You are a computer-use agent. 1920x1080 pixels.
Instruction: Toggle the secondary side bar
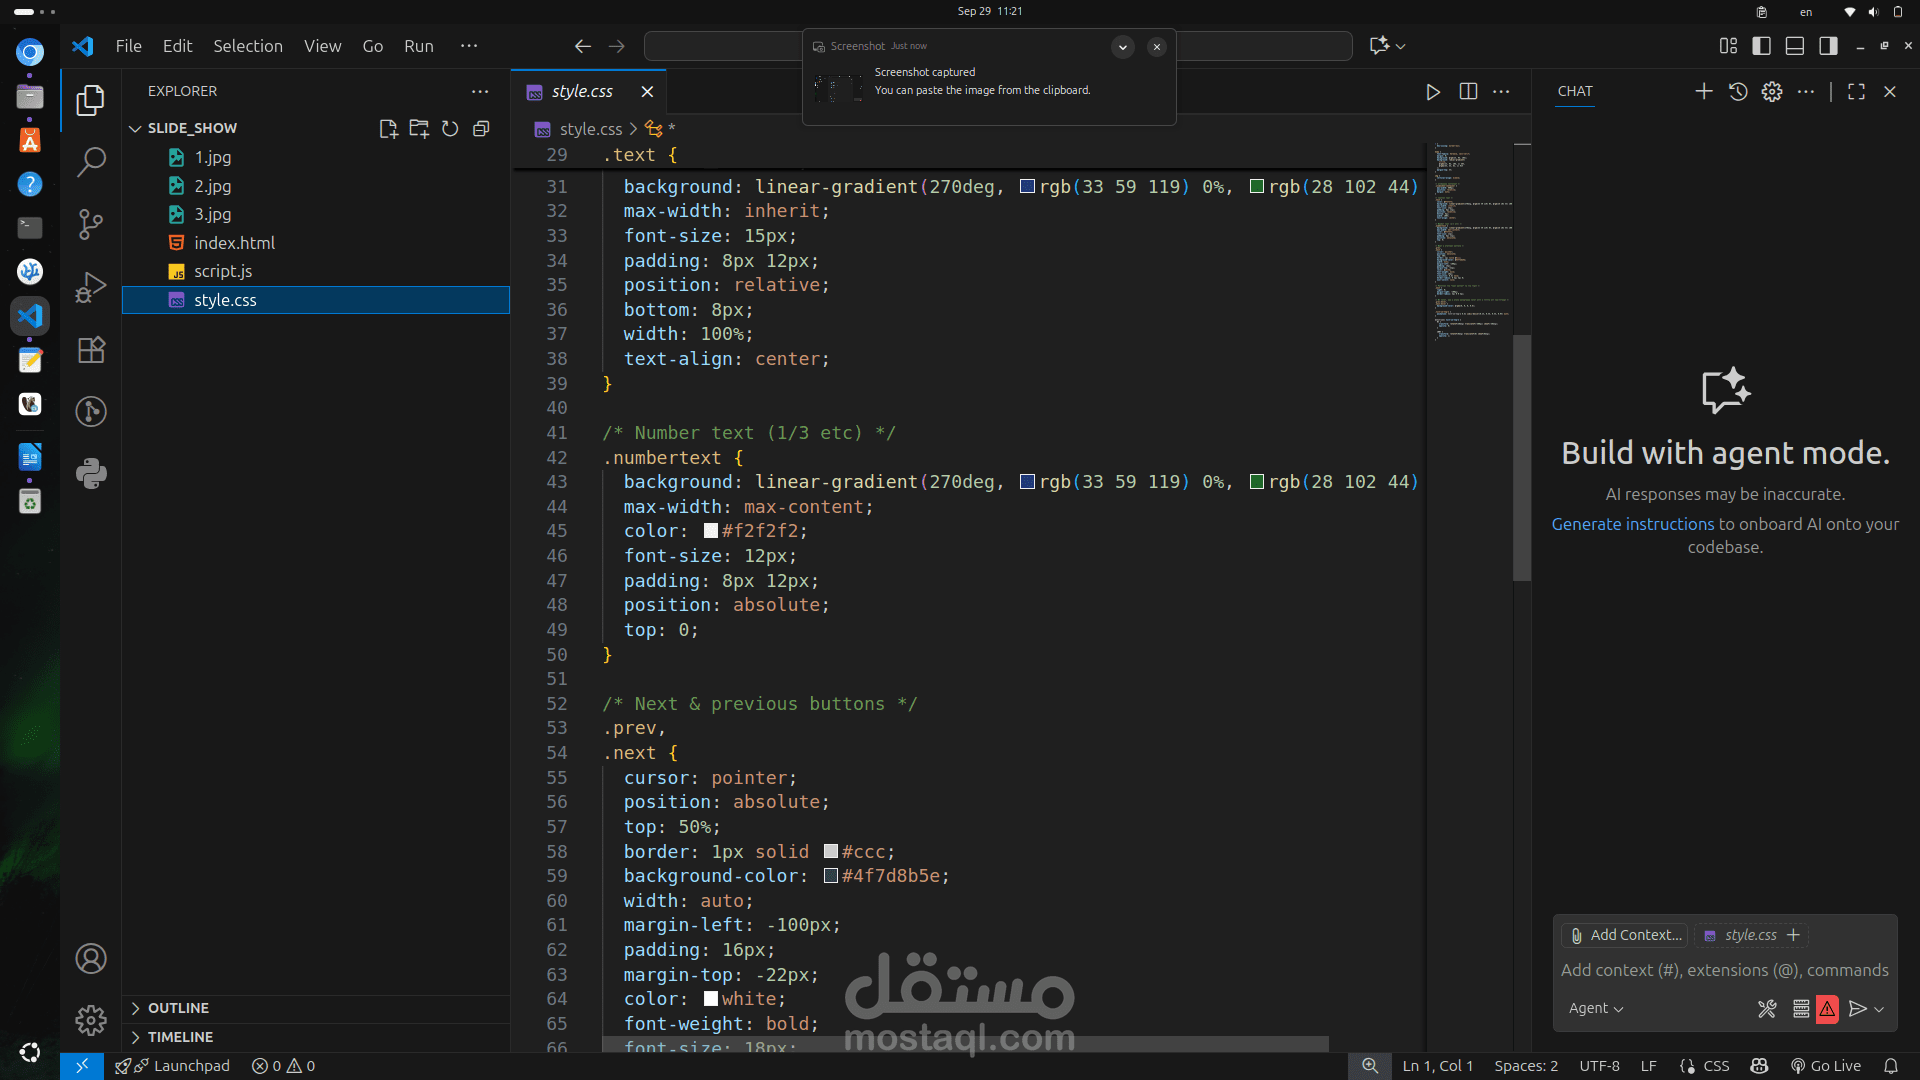click(x=1828, y=46)
